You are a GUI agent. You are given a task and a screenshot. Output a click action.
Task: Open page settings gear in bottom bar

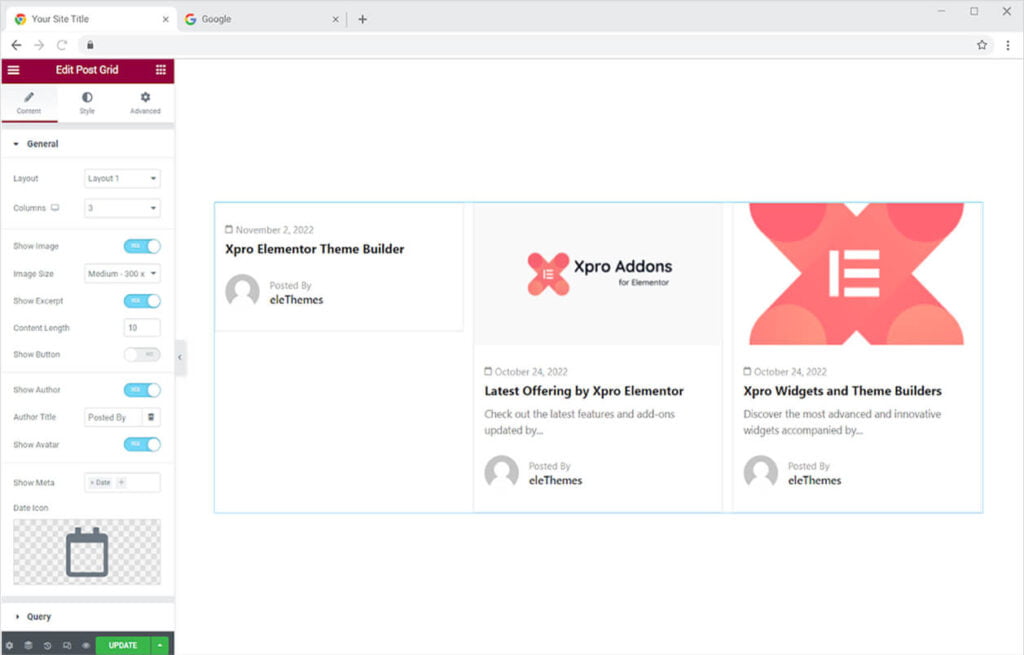coord(10,645)
